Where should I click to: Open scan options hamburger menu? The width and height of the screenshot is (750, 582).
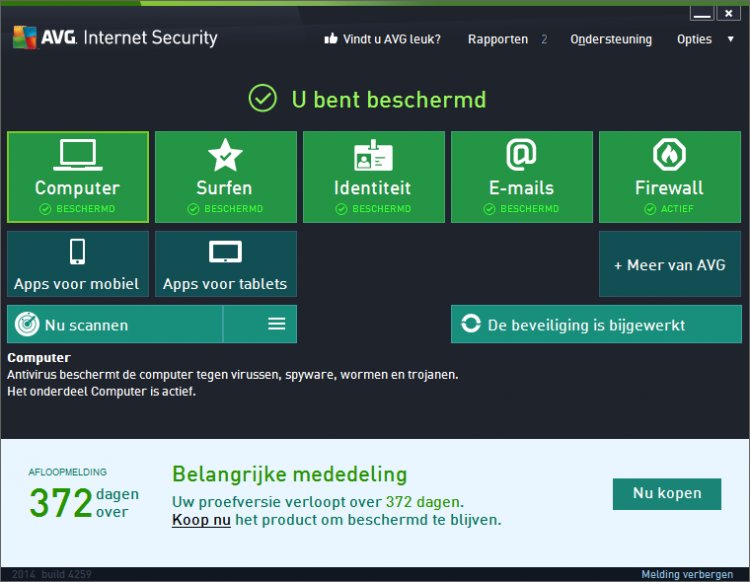pyautogui.click(x=276, y=324)
